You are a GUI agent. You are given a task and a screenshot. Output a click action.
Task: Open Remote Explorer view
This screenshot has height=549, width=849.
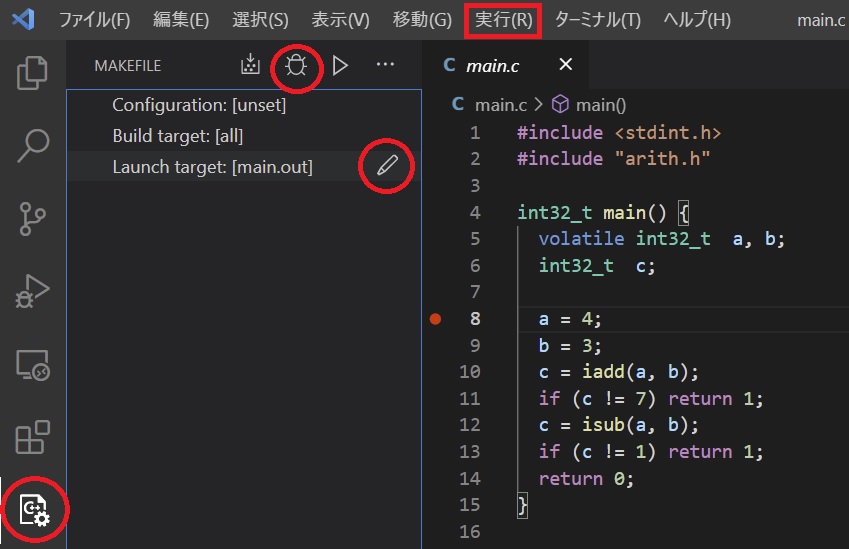32,365
